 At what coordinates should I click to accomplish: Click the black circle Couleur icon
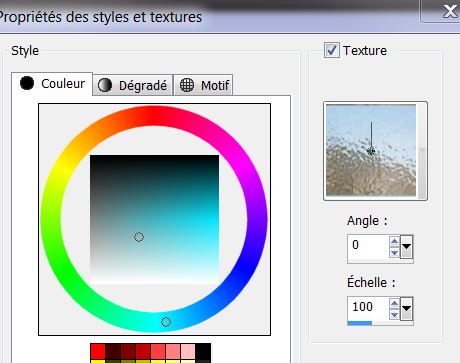point(27,83)
